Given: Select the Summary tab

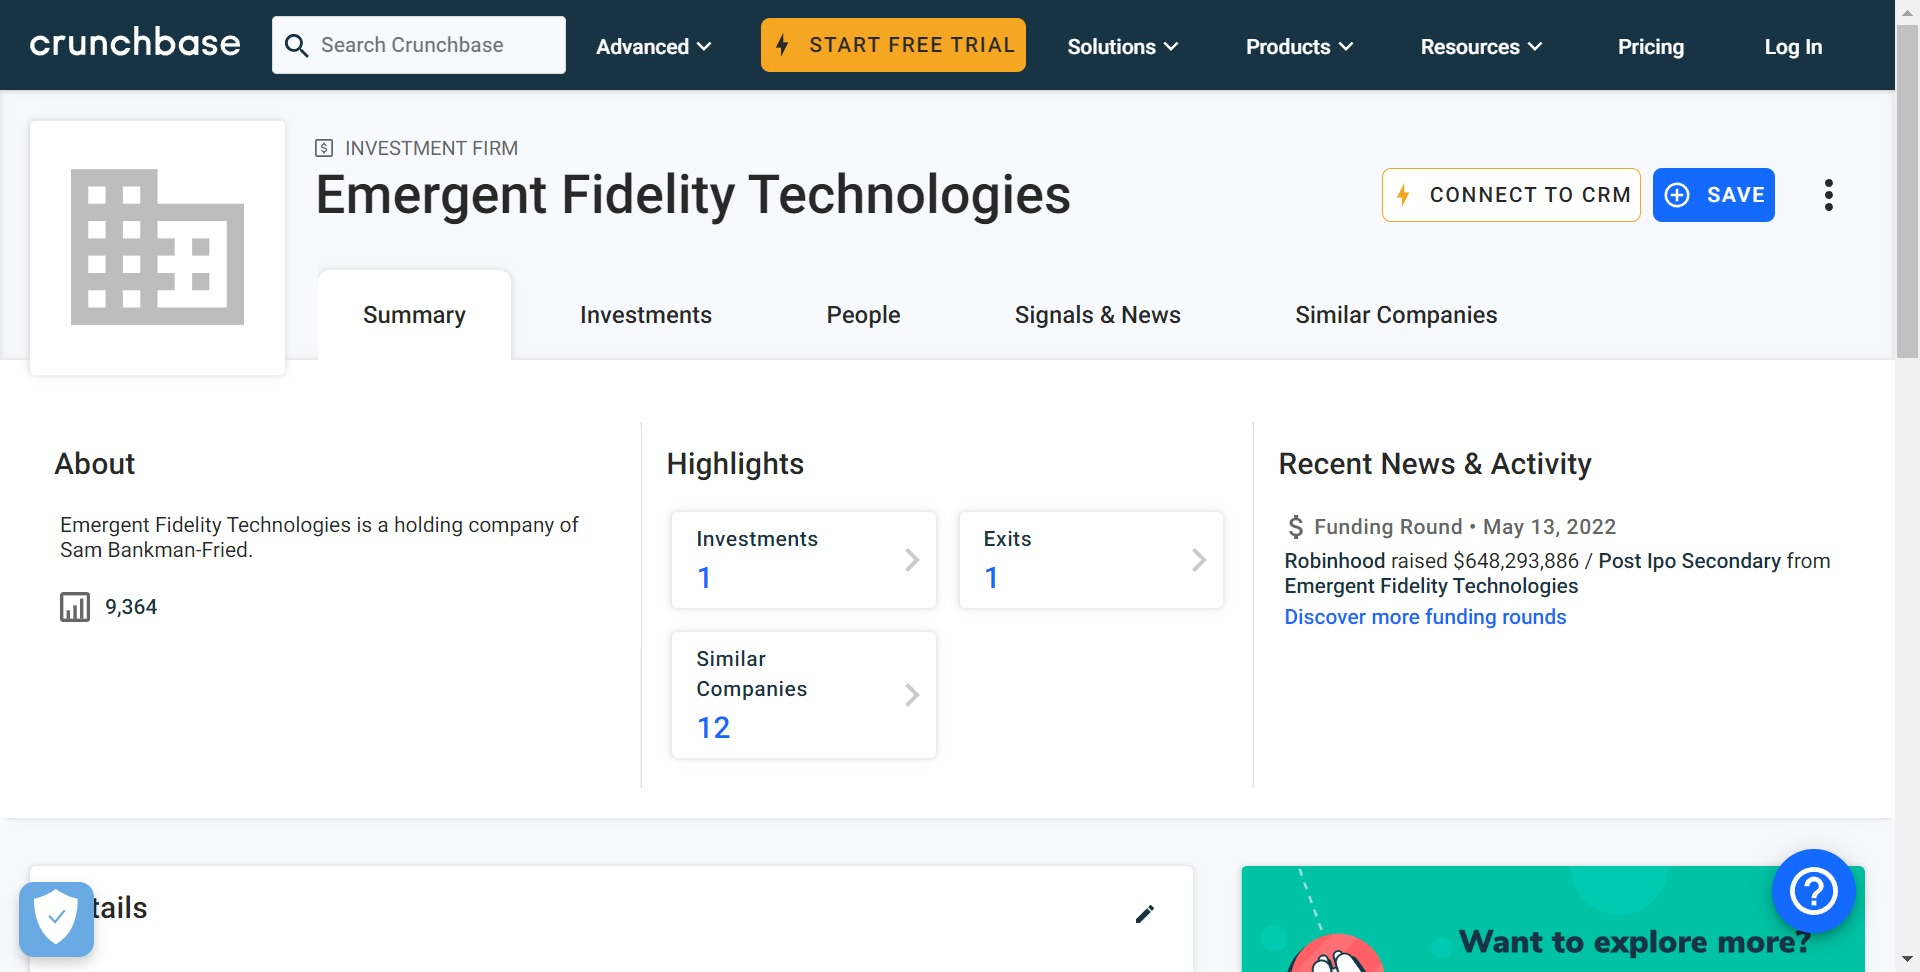Looking at the screenshot, I should pos(414,315).
